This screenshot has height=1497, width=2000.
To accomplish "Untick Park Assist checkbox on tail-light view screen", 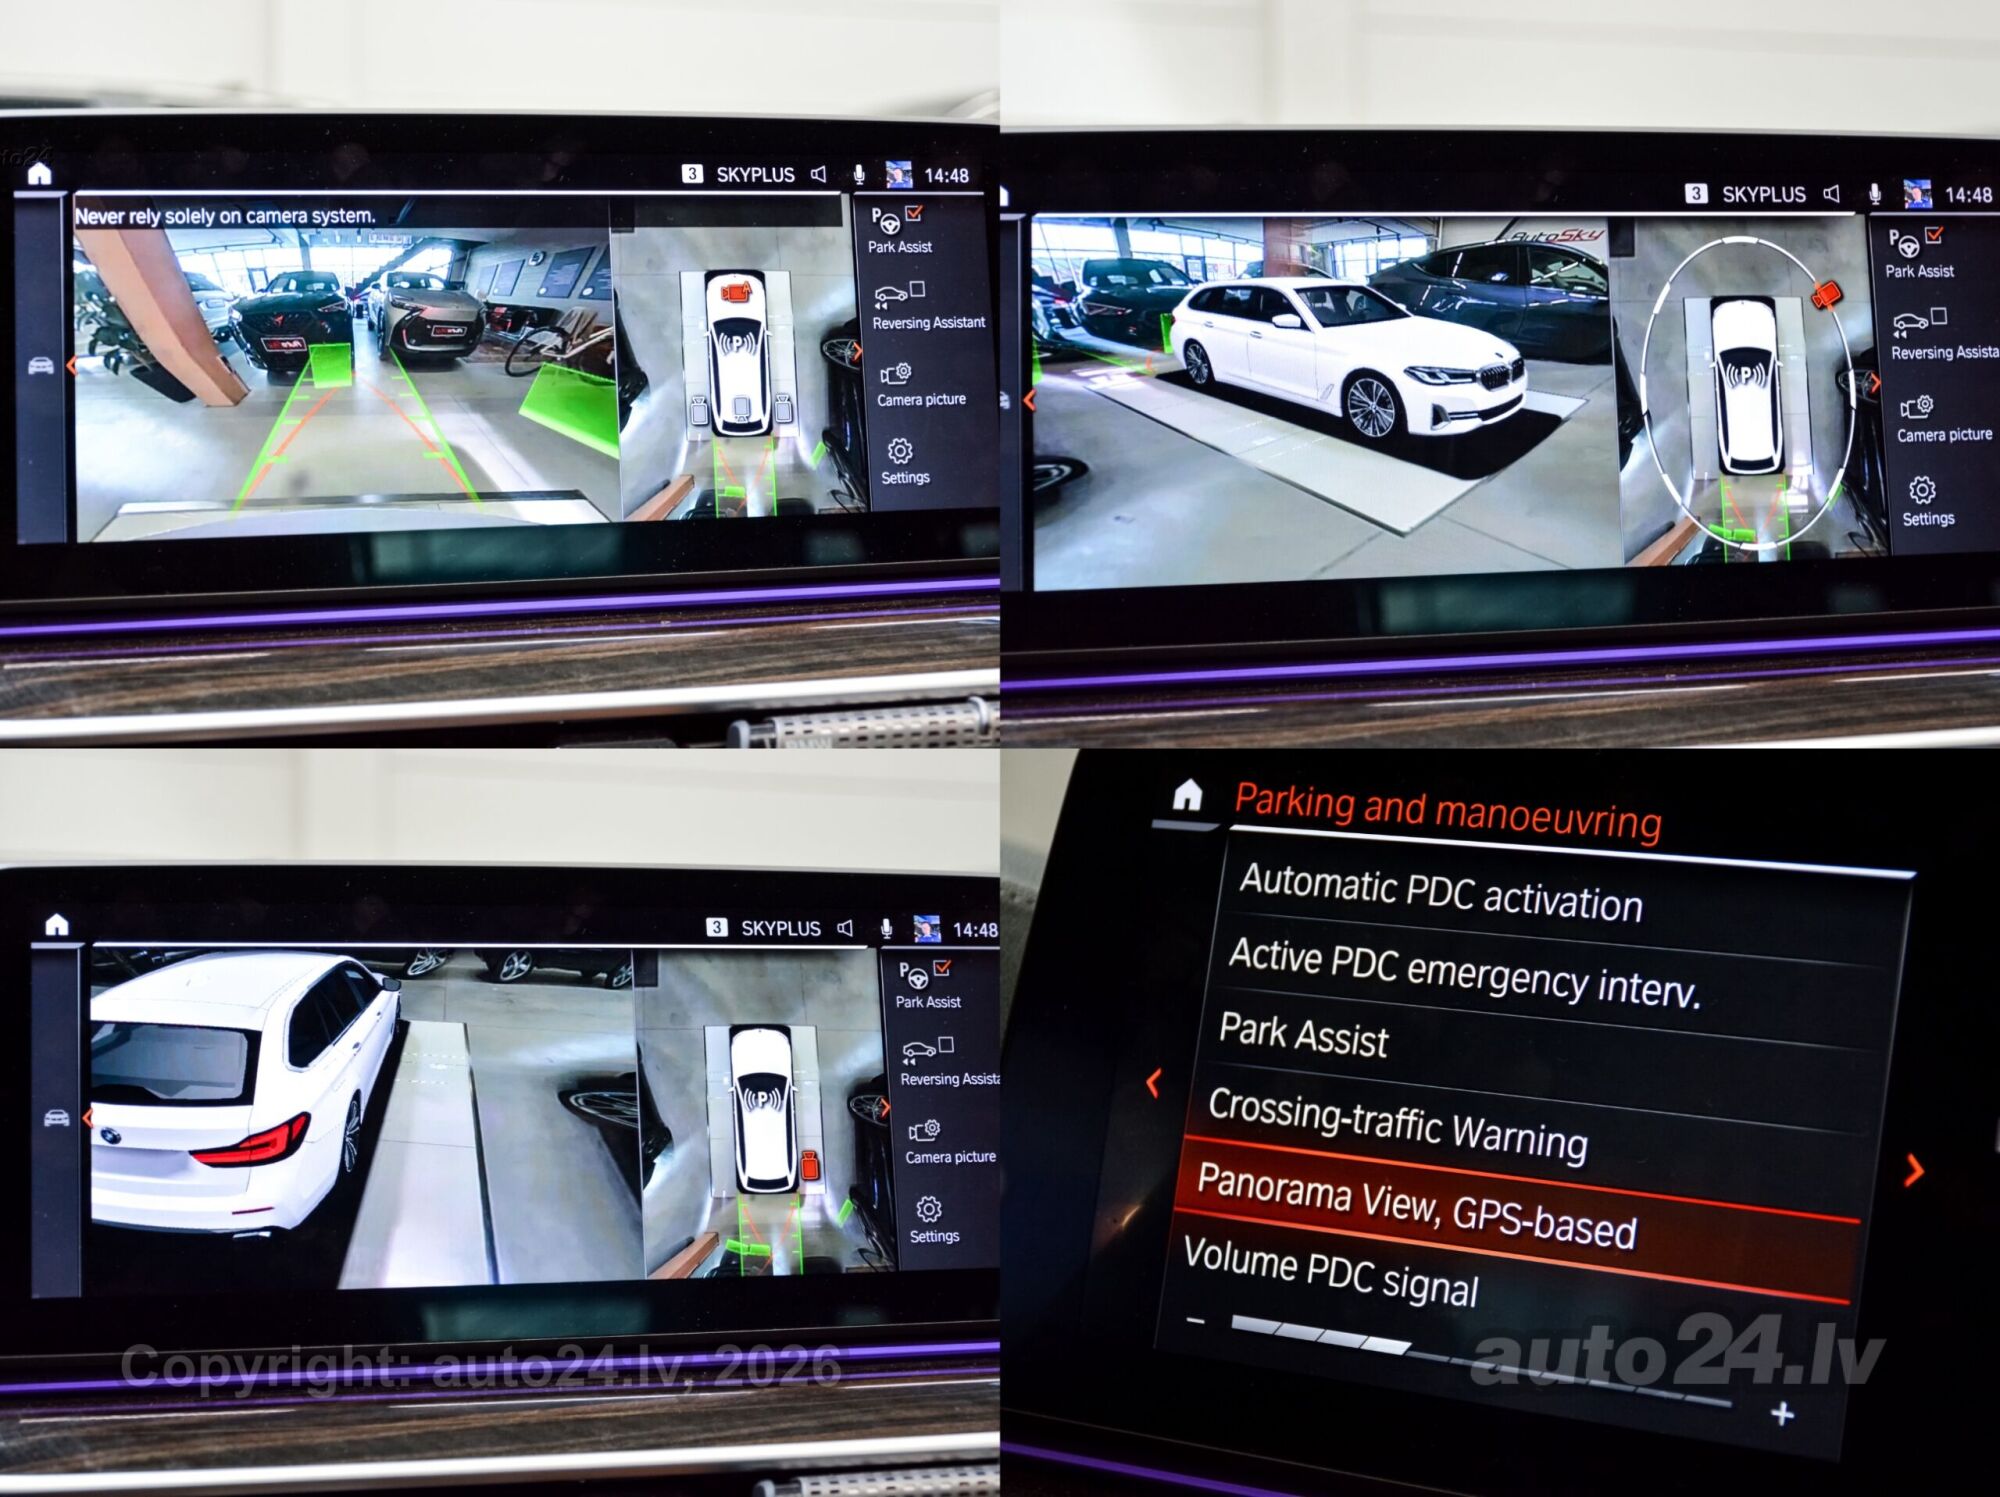I will click(x=942, y=967).
